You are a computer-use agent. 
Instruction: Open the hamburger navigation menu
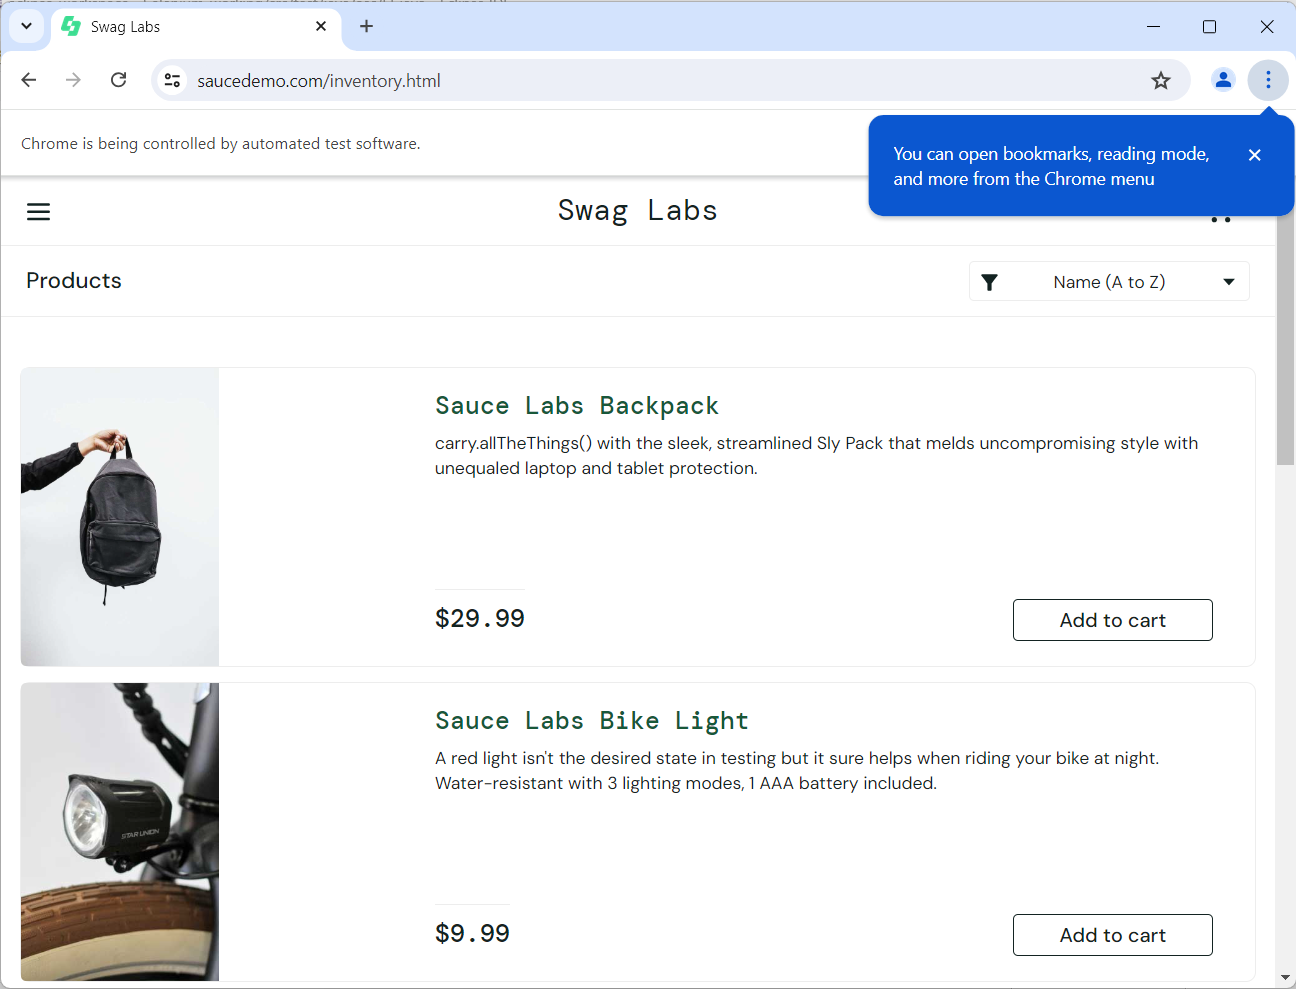coord(38,212)
